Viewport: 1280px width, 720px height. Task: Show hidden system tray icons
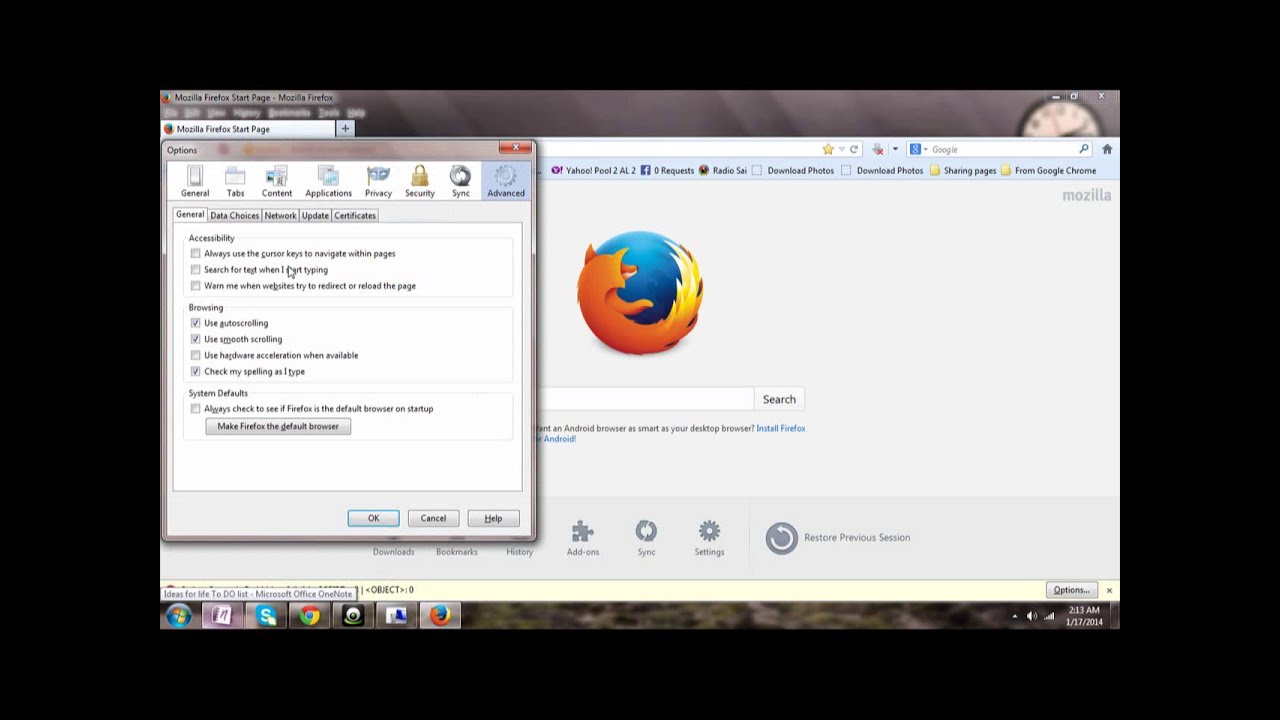click(1015, 616)
